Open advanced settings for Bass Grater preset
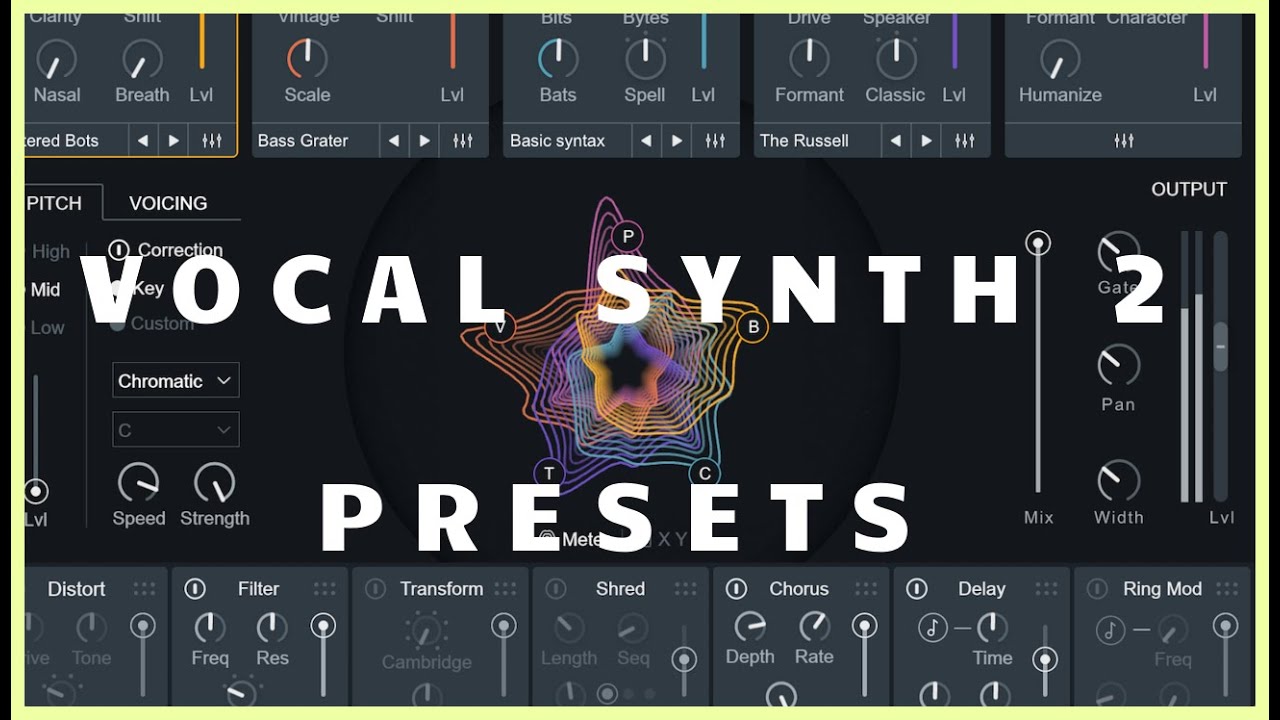Screen dimensions: 1280x720 (x=462, y=141)
